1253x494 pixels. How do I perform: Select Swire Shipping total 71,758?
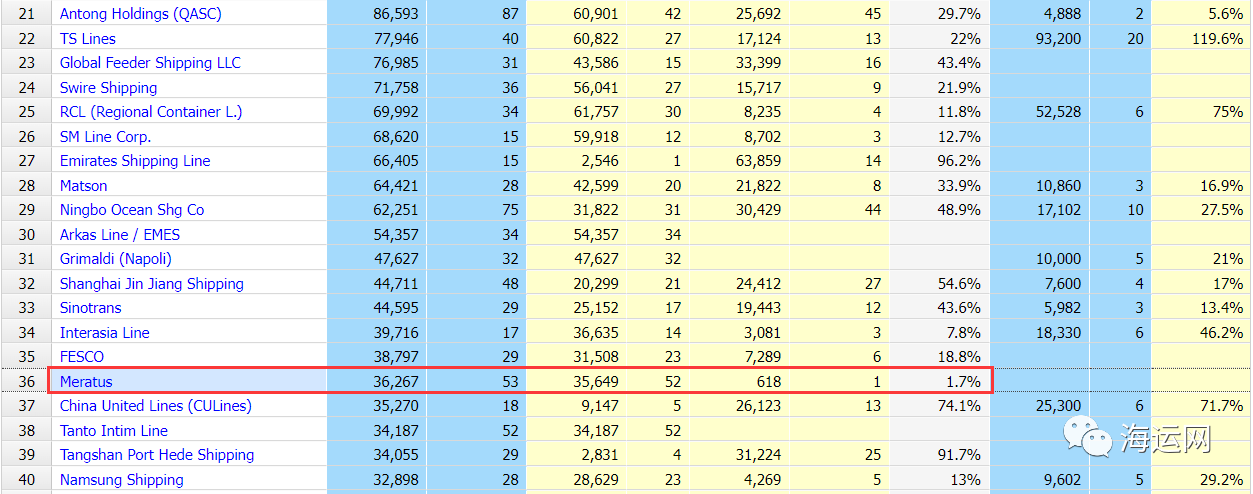coord(395,88)
